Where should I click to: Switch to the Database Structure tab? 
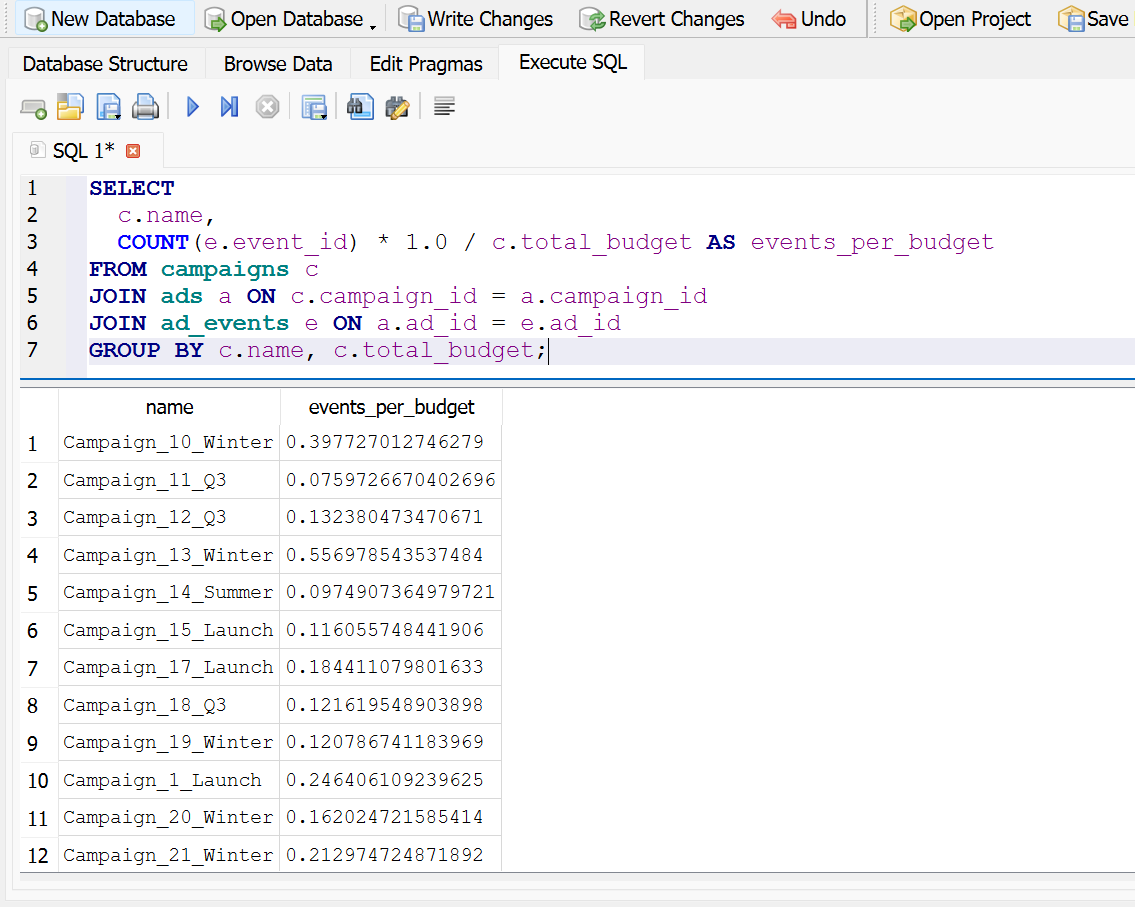pos(105,64)
